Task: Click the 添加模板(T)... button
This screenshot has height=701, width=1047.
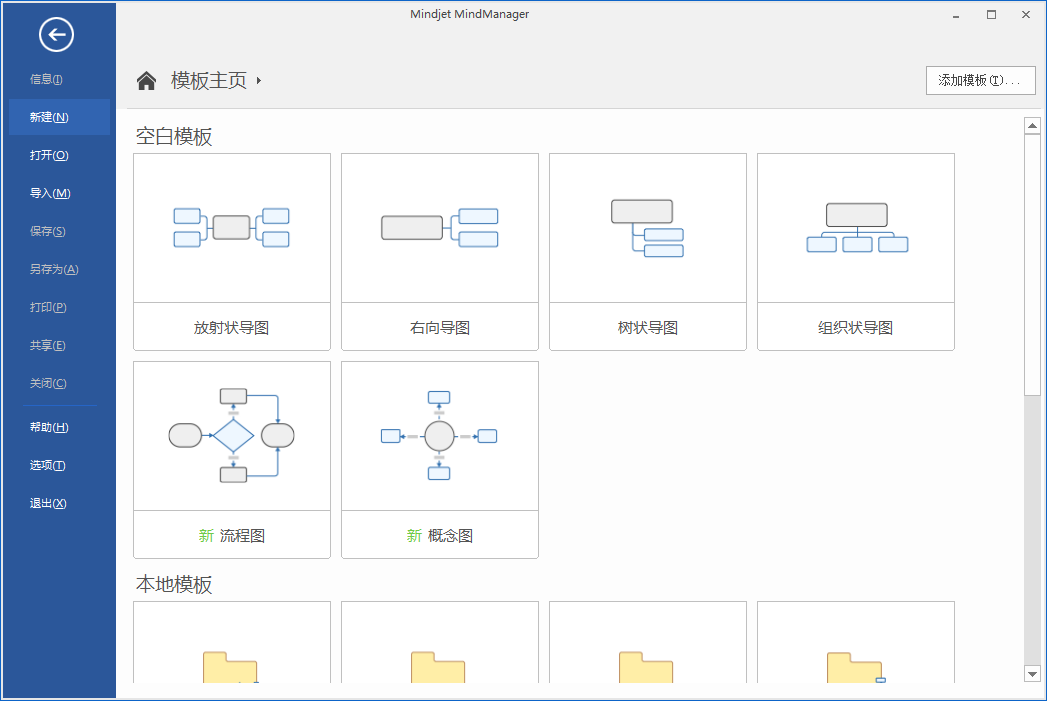Action: 980,80
